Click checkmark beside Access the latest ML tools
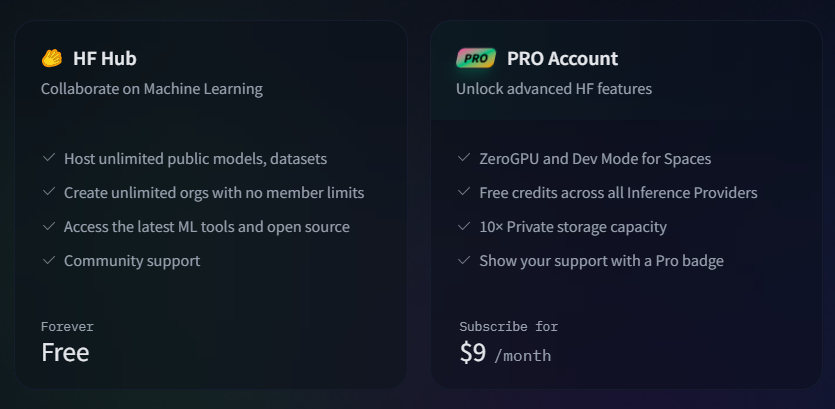This screenshot has height=409, width=835. 49,226
